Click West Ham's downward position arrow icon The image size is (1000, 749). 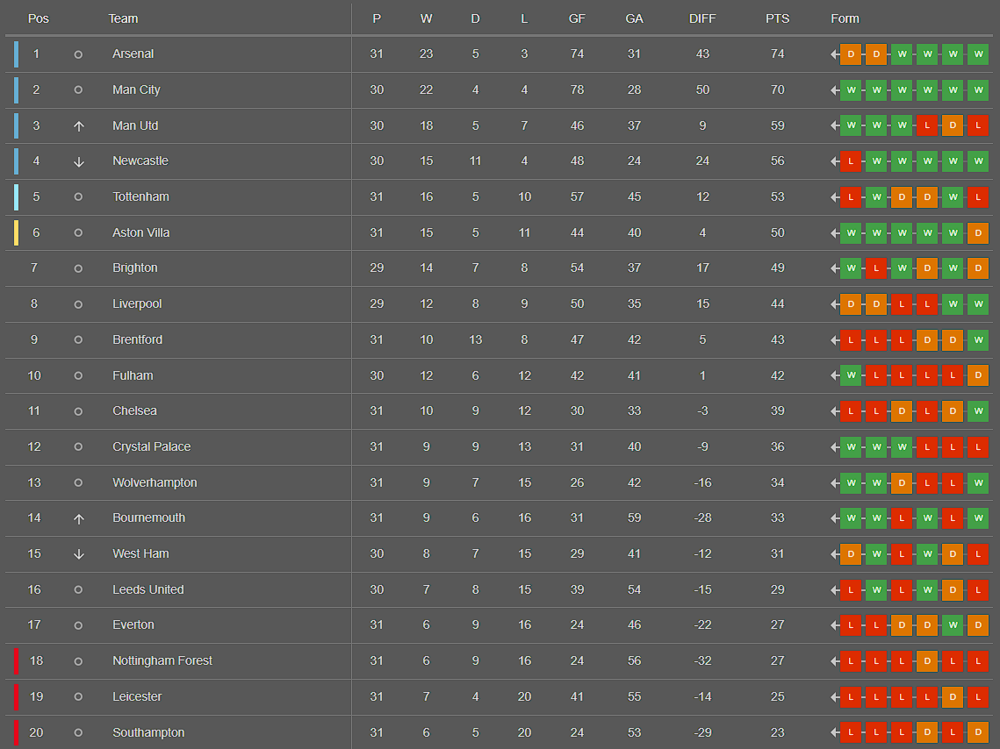pos(78,554)
